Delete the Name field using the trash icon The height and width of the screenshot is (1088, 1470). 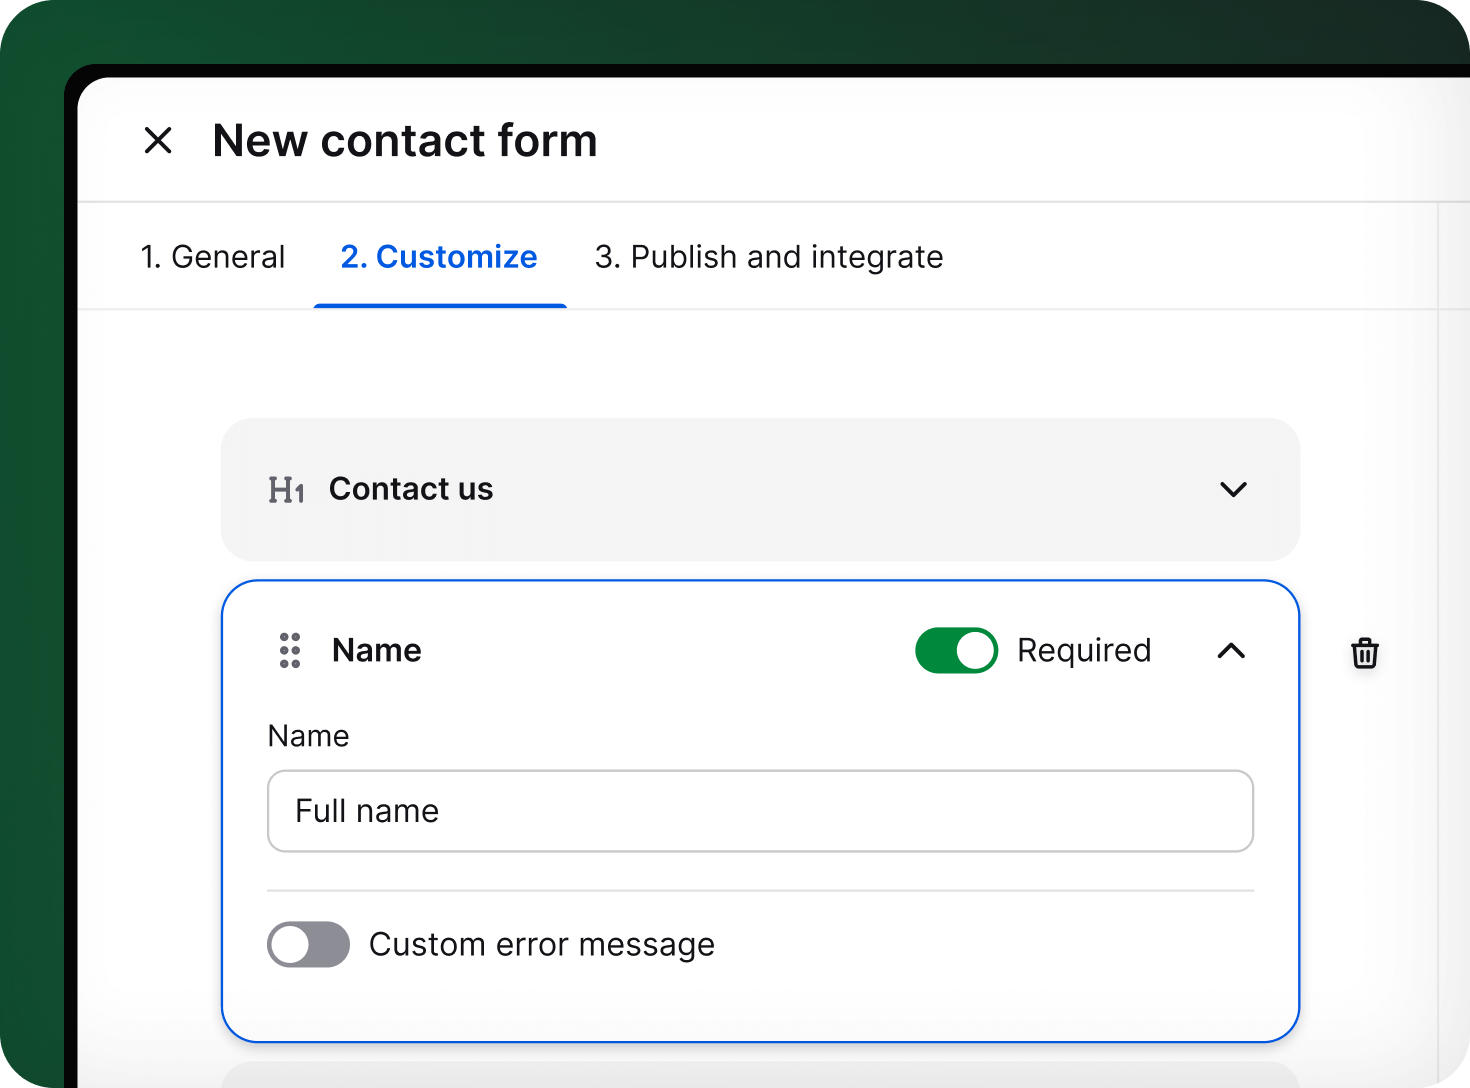(x=1364, y=653)
